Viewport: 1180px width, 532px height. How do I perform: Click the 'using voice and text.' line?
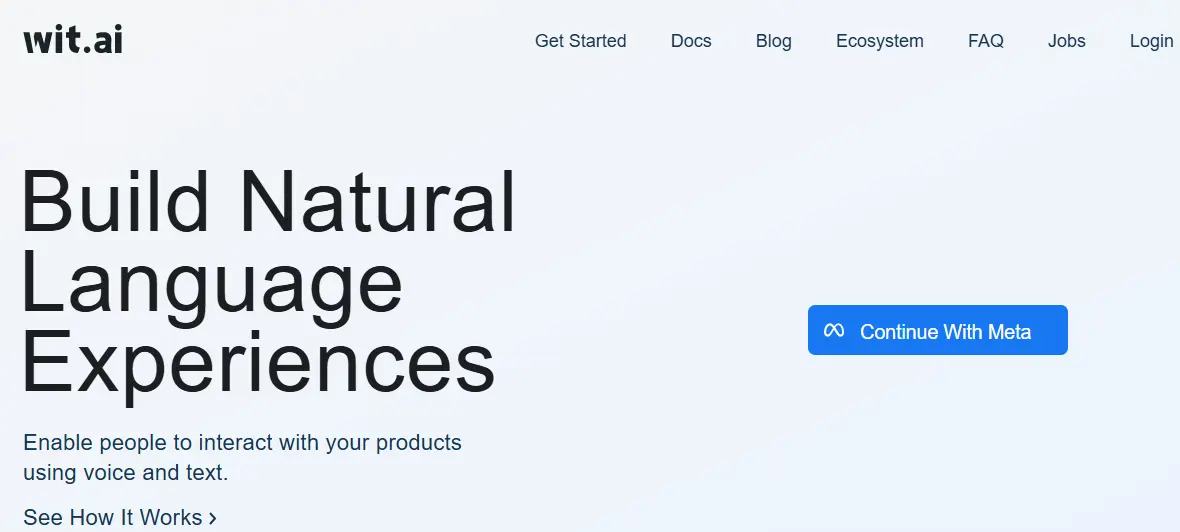(x=126, y=473)
